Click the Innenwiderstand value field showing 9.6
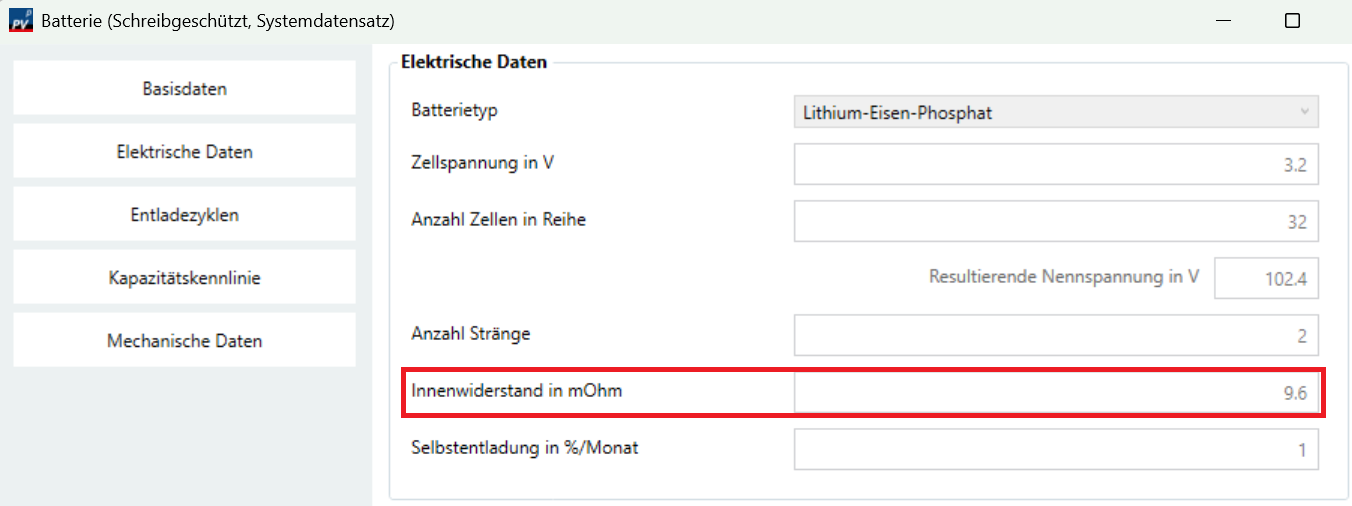This screenshot has height=506, width=1352. [x=1055, y=393]
